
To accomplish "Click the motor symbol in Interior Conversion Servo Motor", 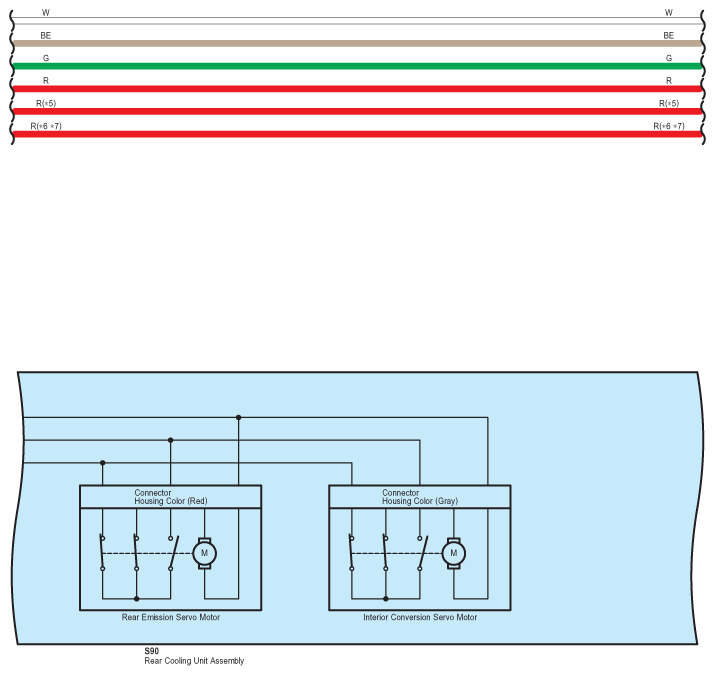I will (453, 552).
